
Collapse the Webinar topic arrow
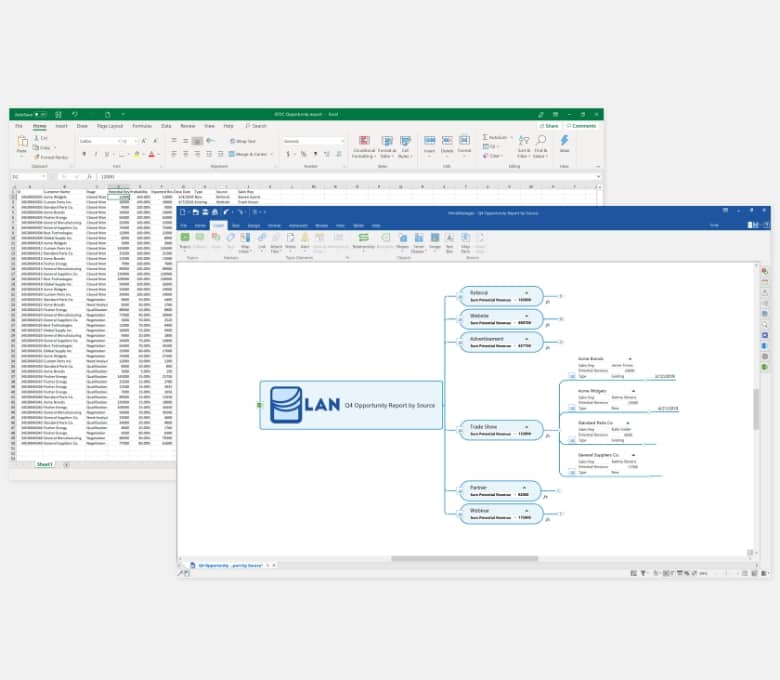tap(526, 510)
